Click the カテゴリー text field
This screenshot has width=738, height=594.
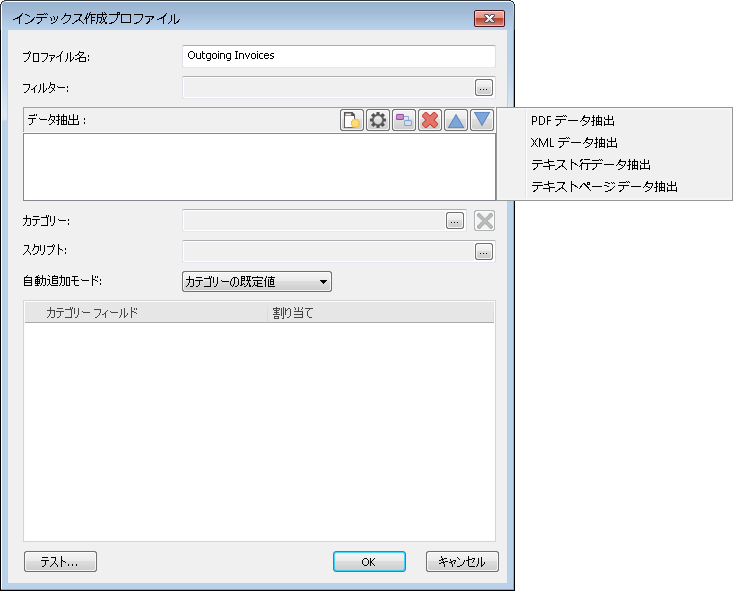tap(313, 221)
